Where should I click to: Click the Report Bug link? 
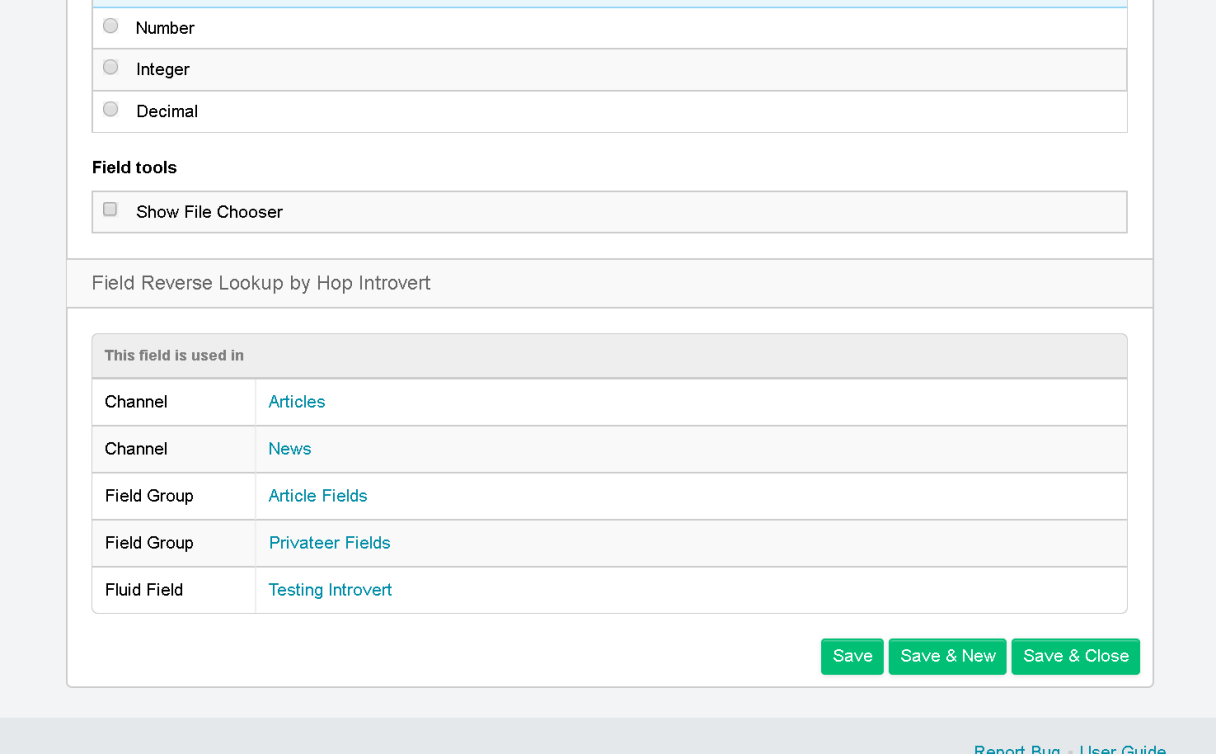(1017, 749)
